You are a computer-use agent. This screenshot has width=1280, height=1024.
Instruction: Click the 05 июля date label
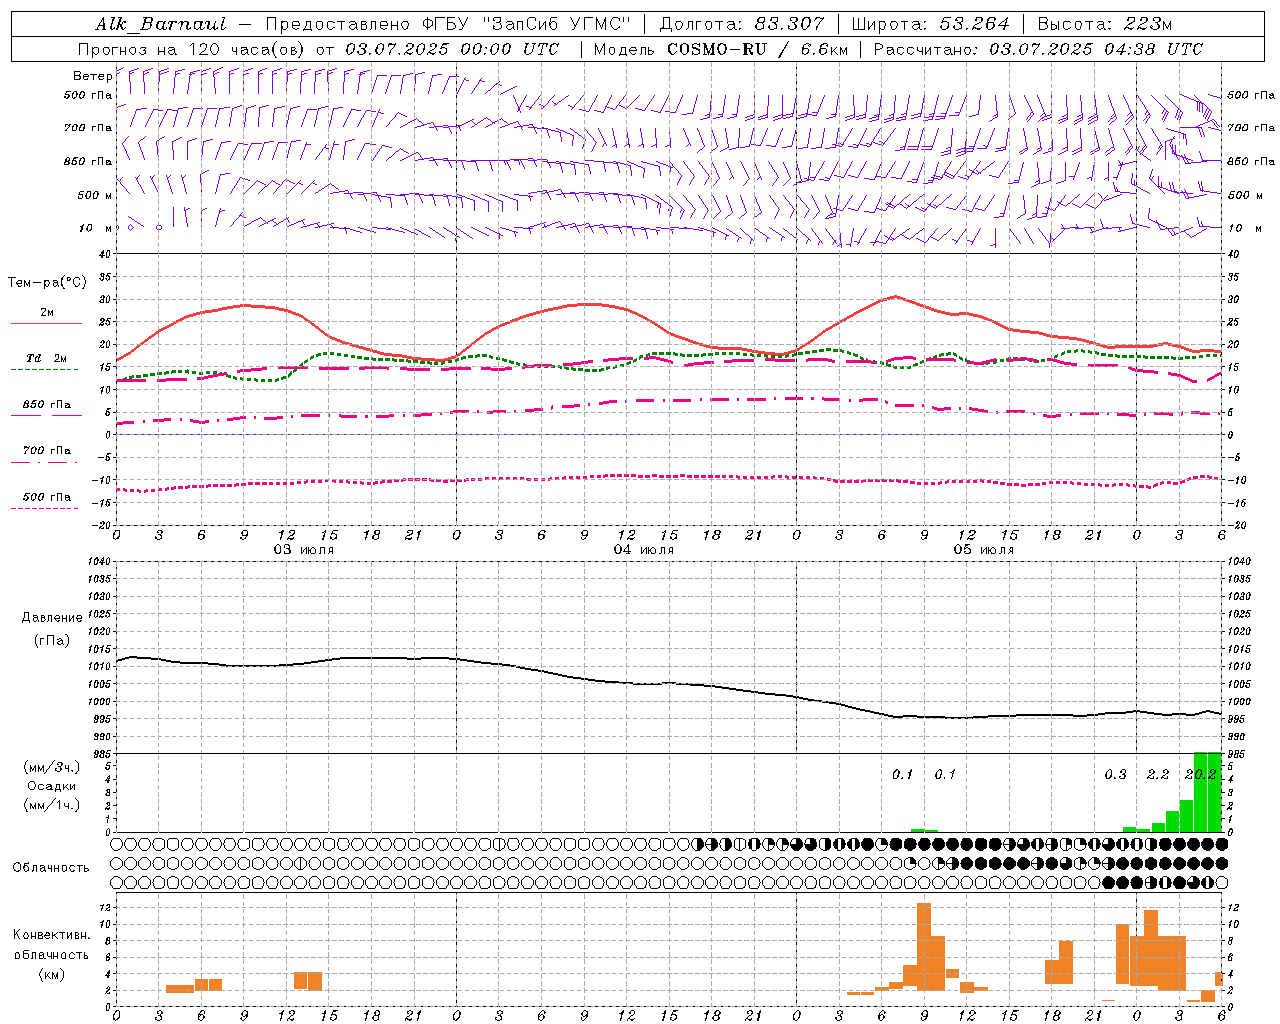(984, 550)
